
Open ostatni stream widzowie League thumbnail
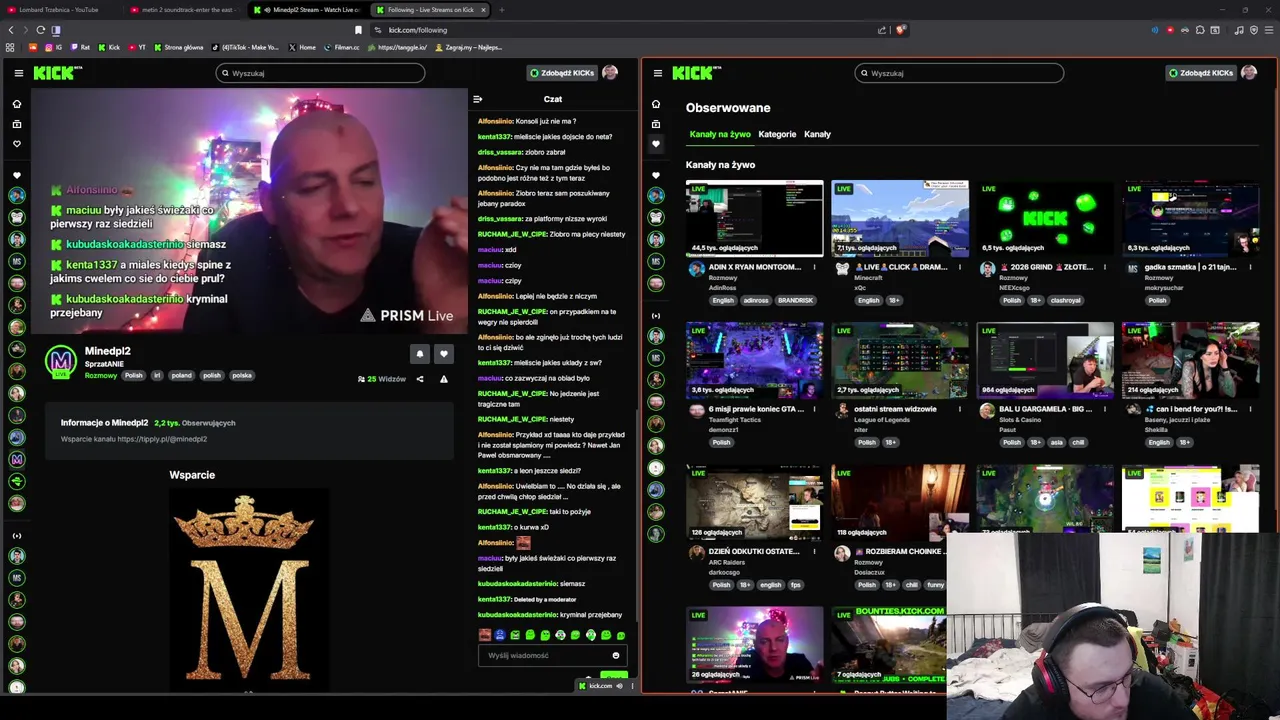click(900, 360)
